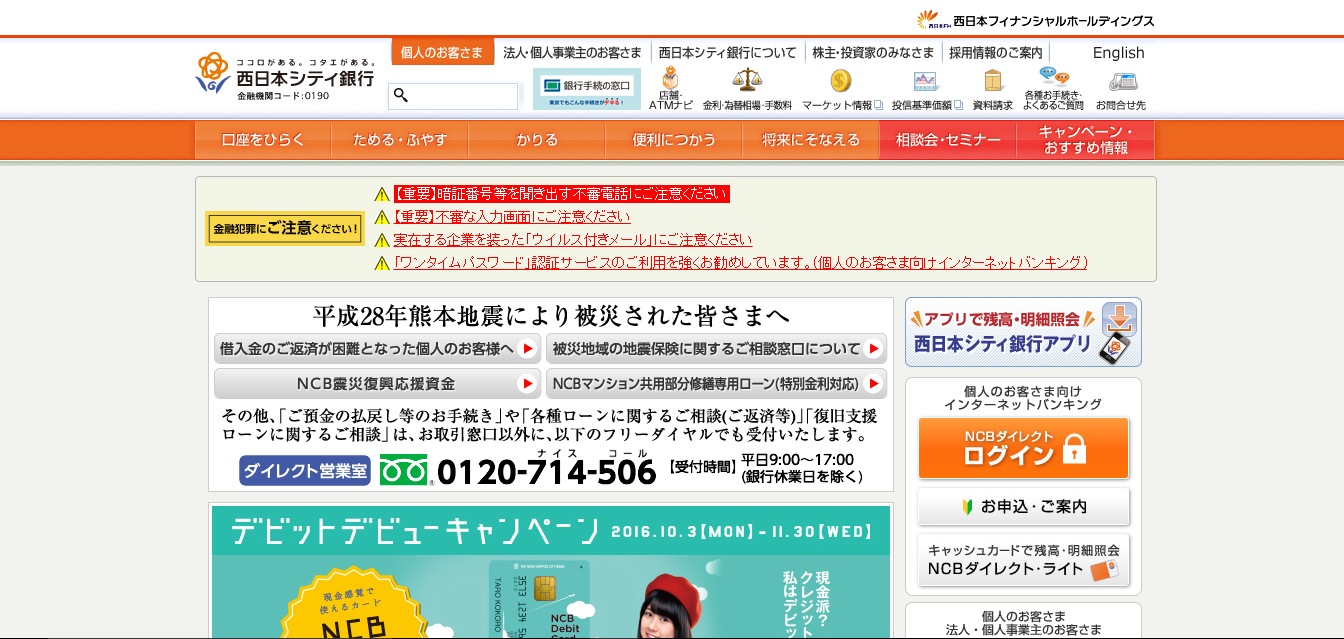
Task: Open デビットデビューキャンペーン banner
Action: pos(550,572)
